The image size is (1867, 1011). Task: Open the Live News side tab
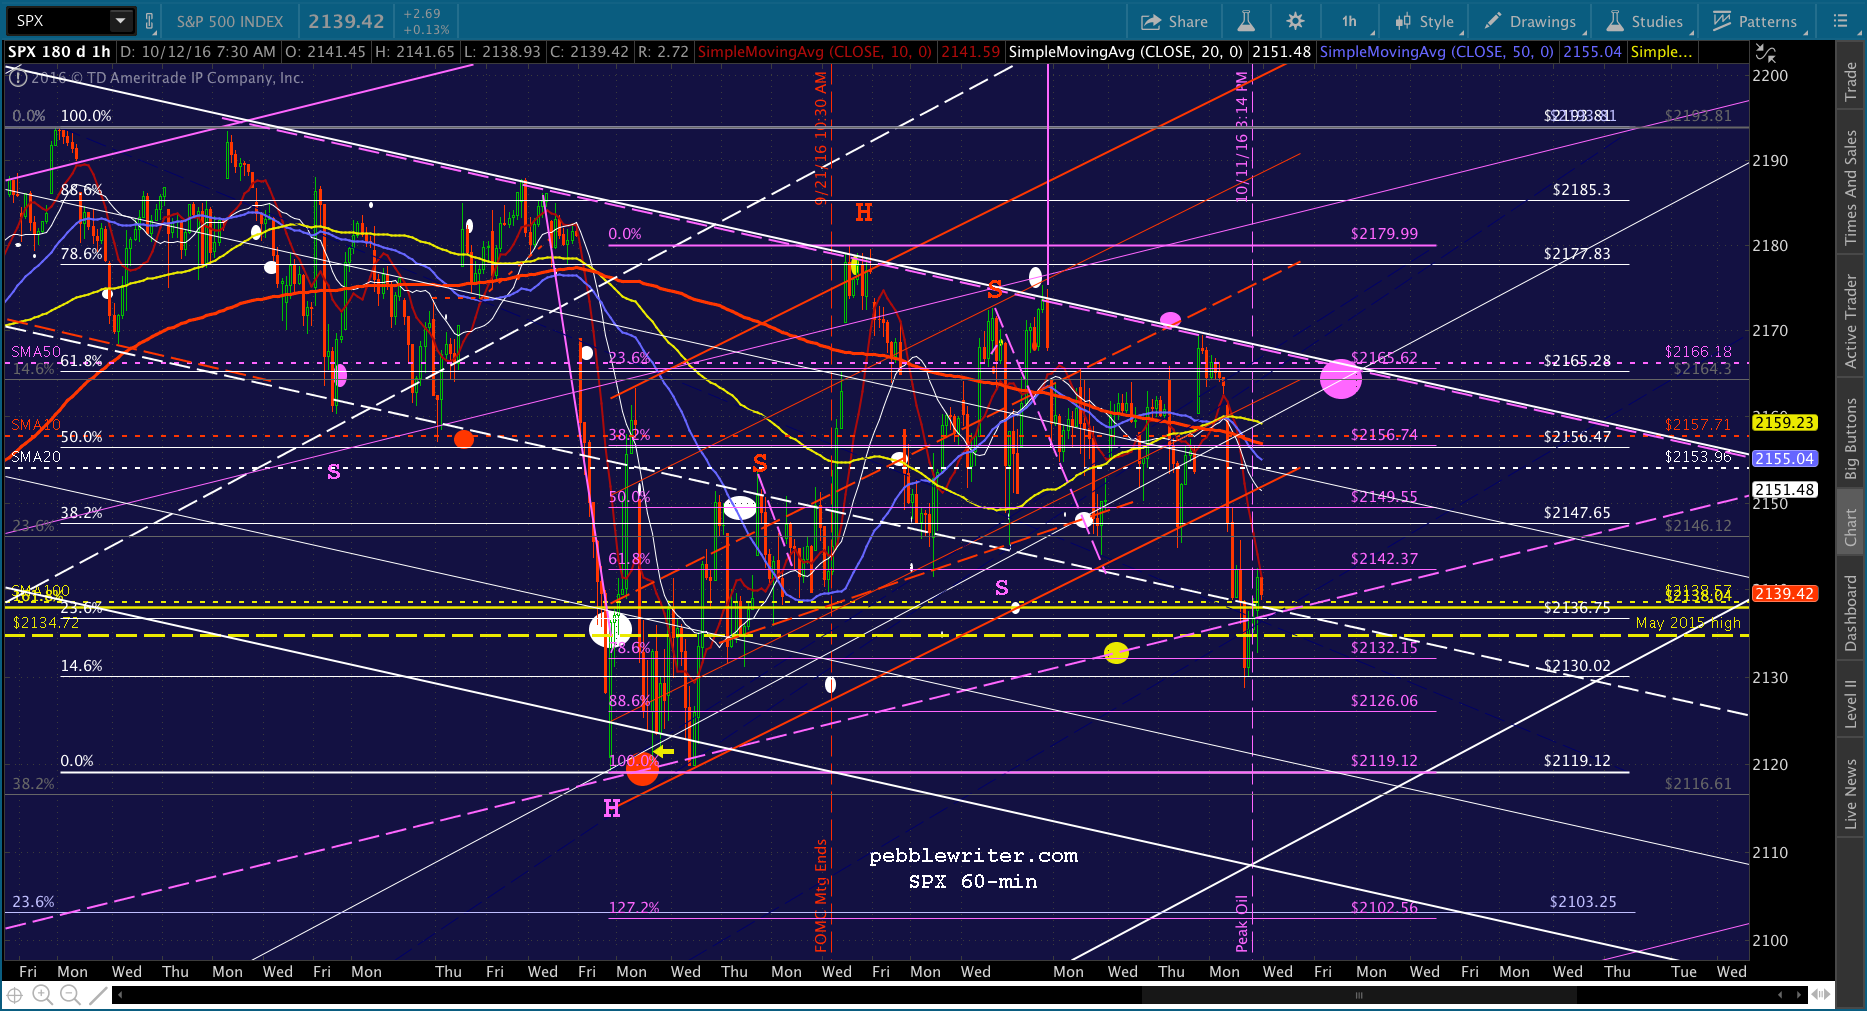[1851, 795]
